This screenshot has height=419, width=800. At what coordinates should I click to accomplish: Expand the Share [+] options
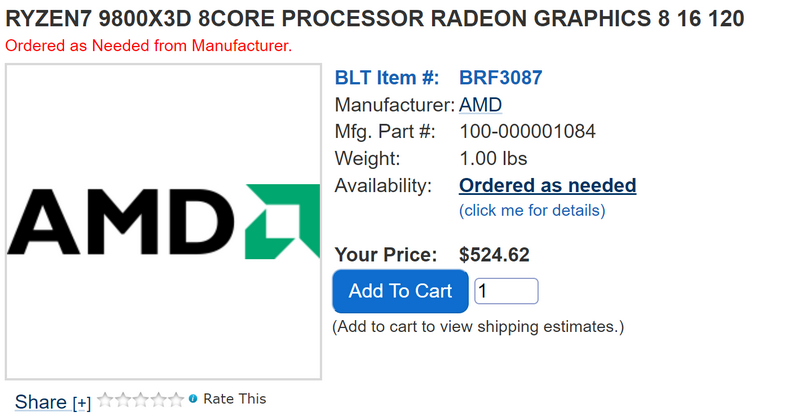pos(82,403)
